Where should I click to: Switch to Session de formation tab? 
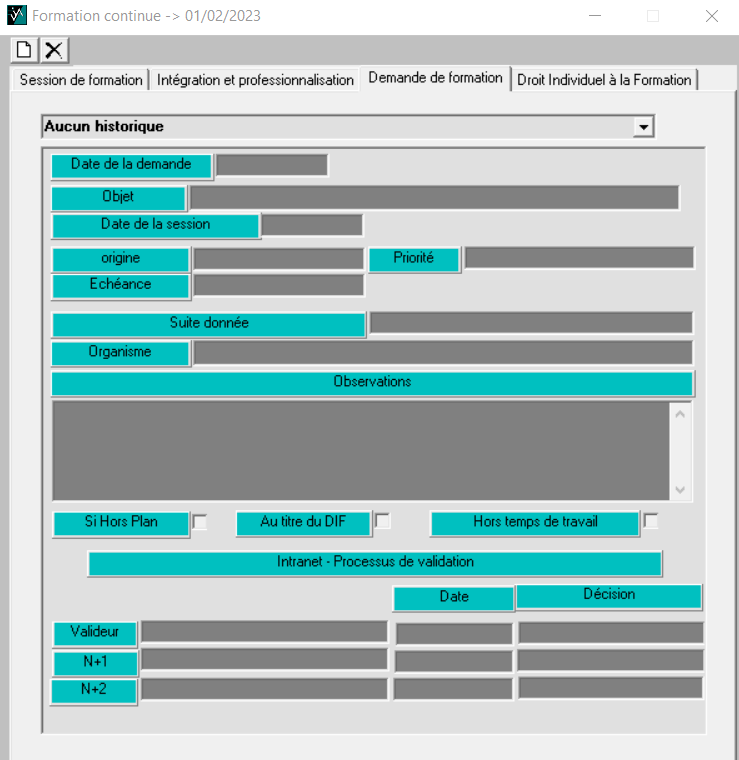point(80,80)
